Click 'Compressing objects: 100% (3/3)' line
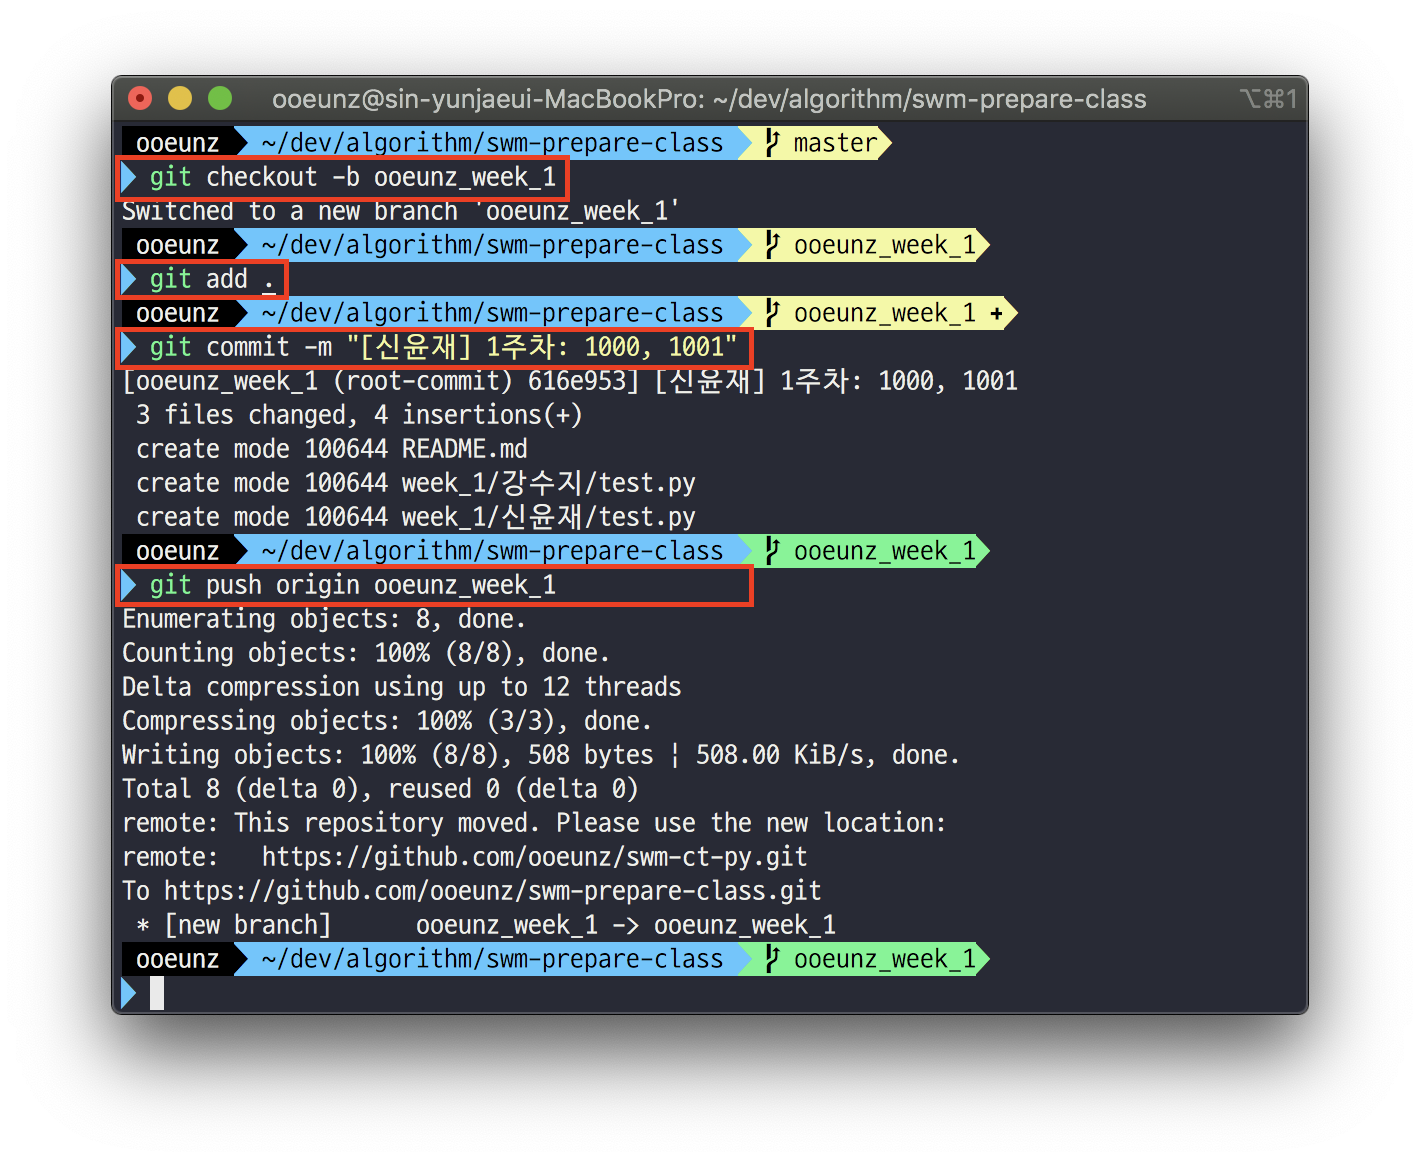 tap(387, 721)
